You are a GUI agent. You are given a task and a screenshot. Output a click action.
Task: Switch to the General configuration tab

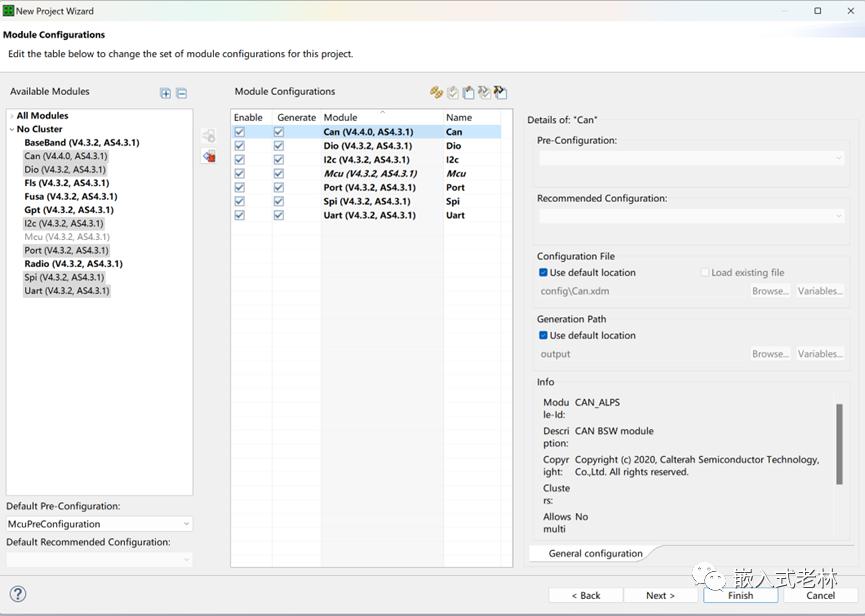pos(595,554)
